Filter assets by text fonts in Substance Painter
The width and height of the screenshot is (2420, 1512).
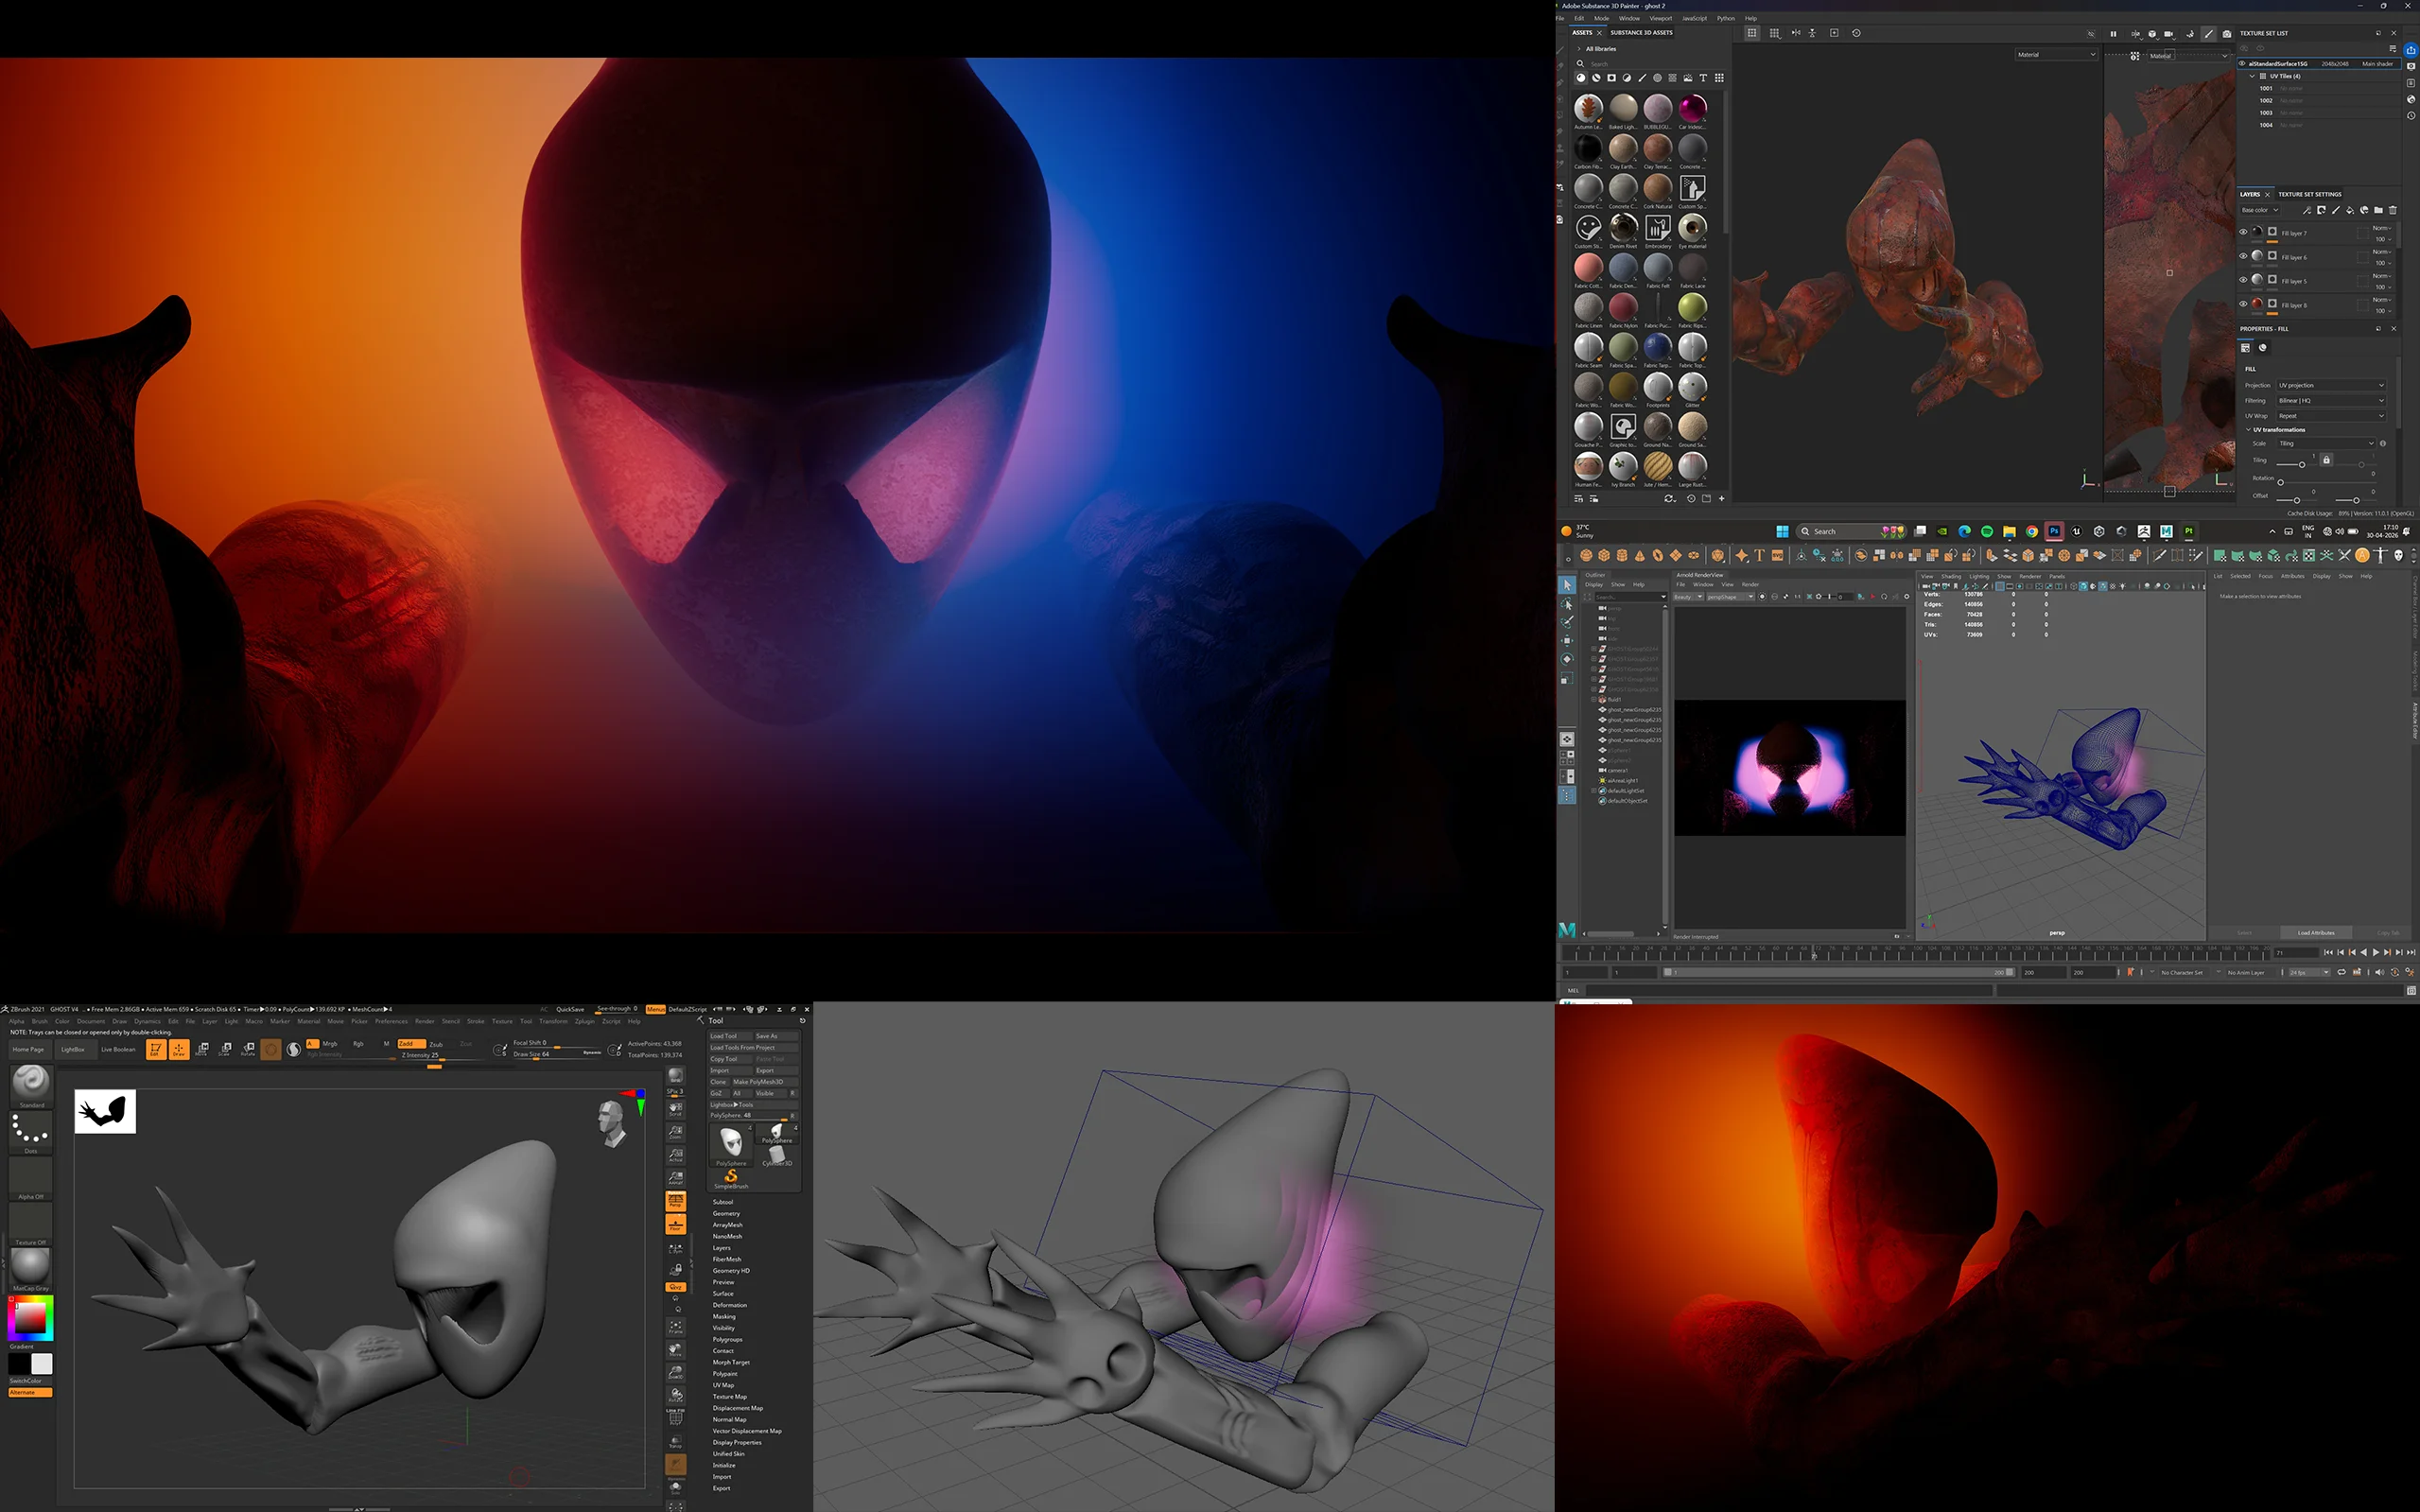tap(1703, 78)
